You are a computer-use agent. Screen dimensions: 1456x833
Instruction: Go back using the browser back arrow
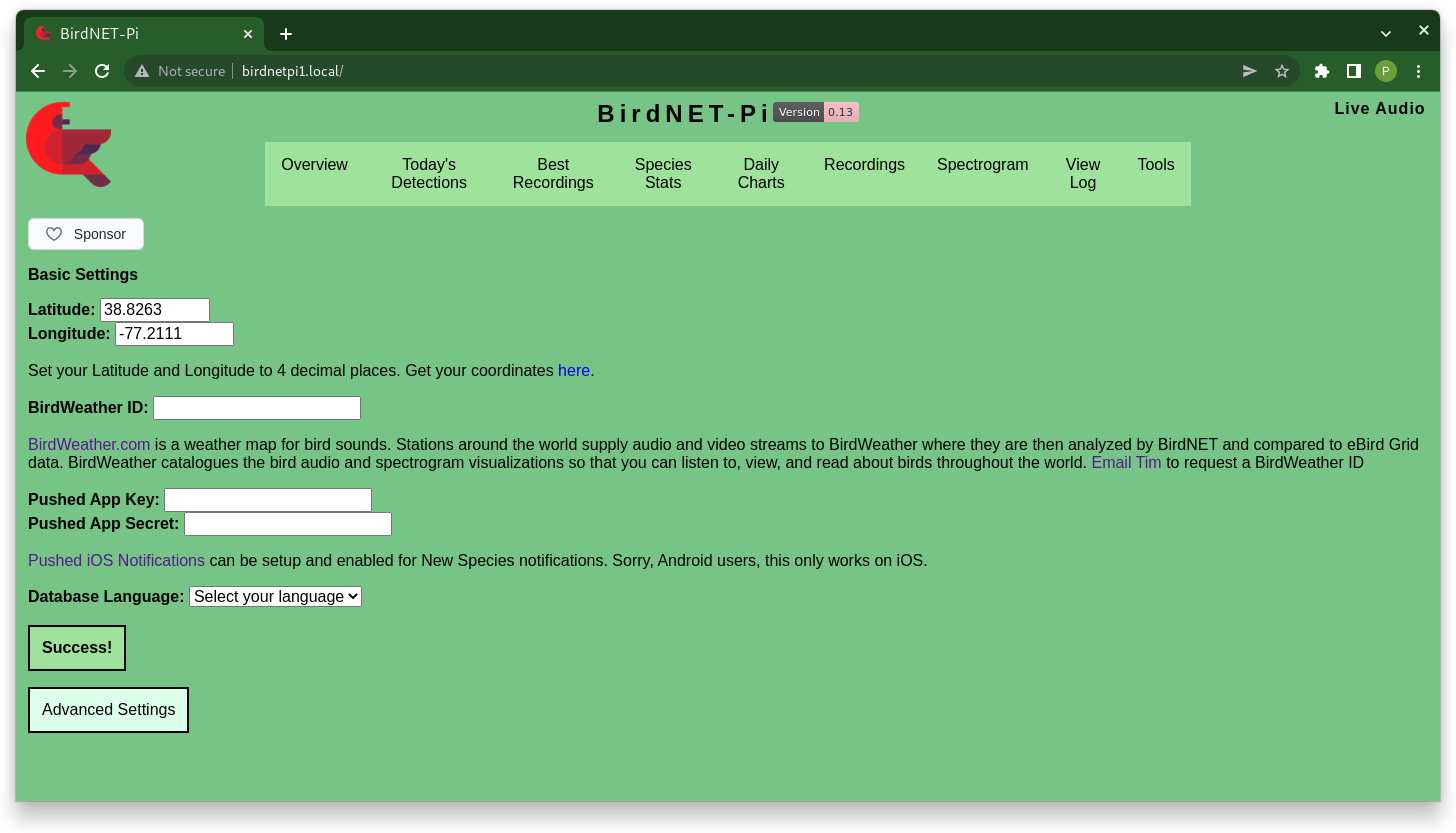pyautogui.click(x=38, y=71)
